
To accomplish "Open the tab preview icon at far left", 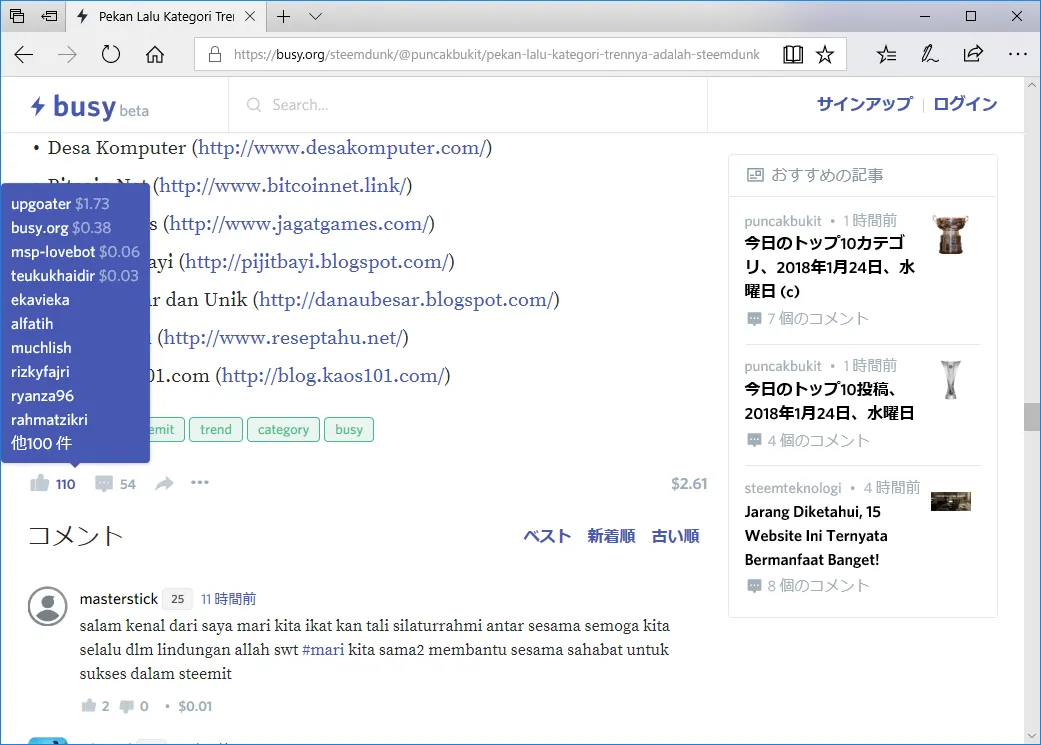I will 17,16.
